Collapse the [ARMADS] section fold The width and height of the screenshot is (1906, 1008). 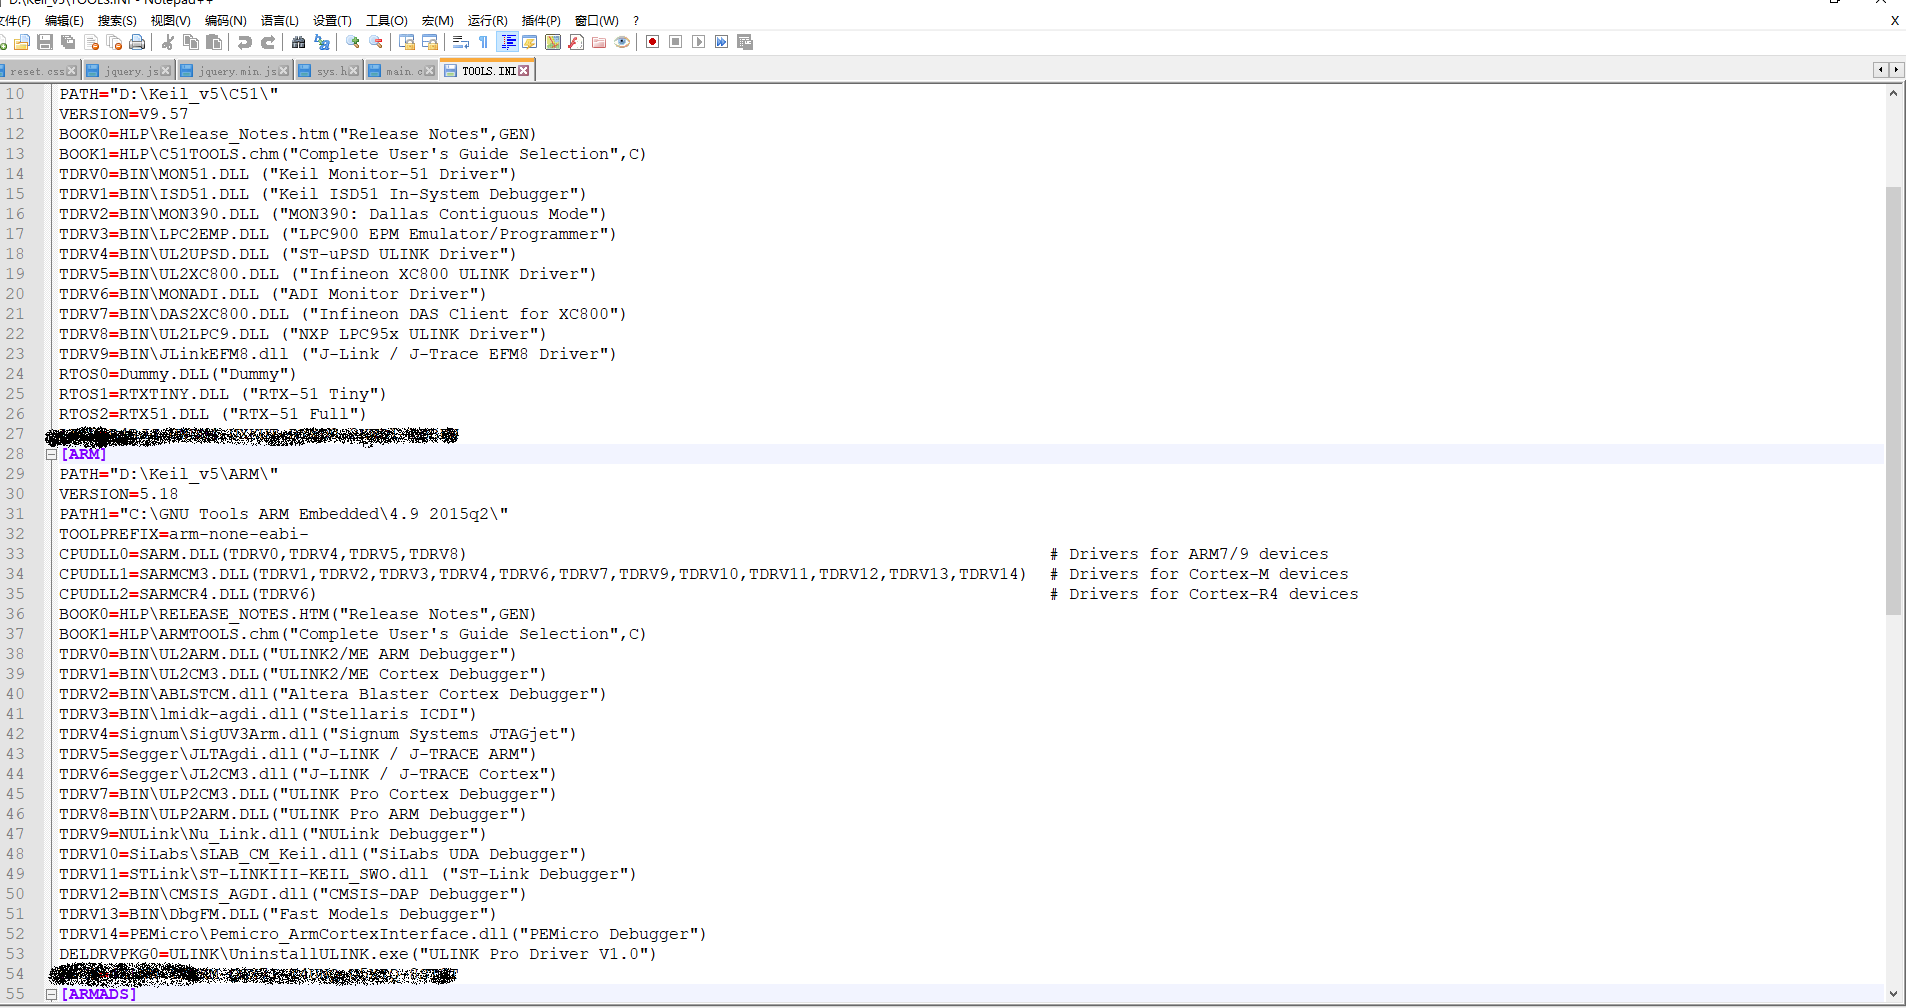tap(51, 994)
